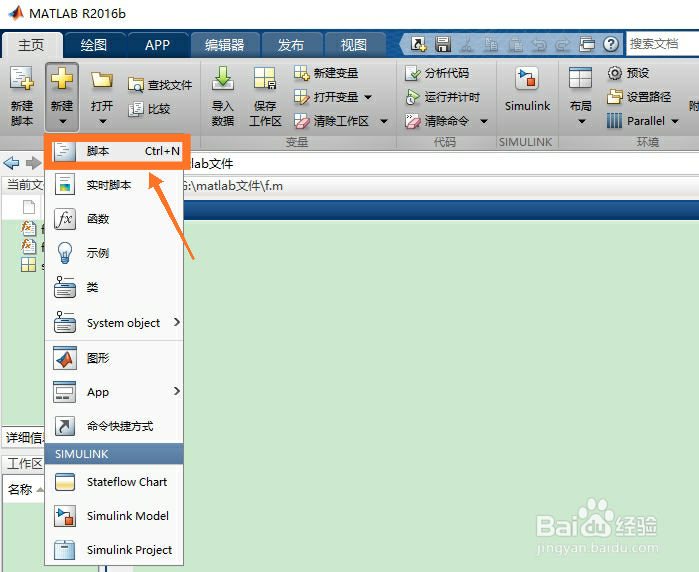Select Simulink Model menu item

coord(114,516)
